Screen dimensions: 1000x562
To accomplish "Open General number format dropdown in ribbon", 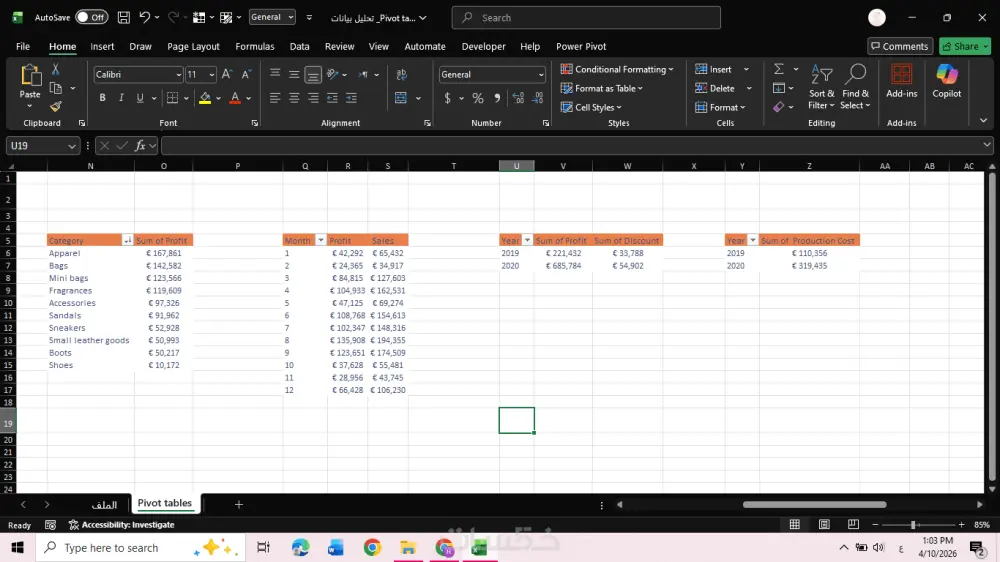I will (x=541, y=75).
